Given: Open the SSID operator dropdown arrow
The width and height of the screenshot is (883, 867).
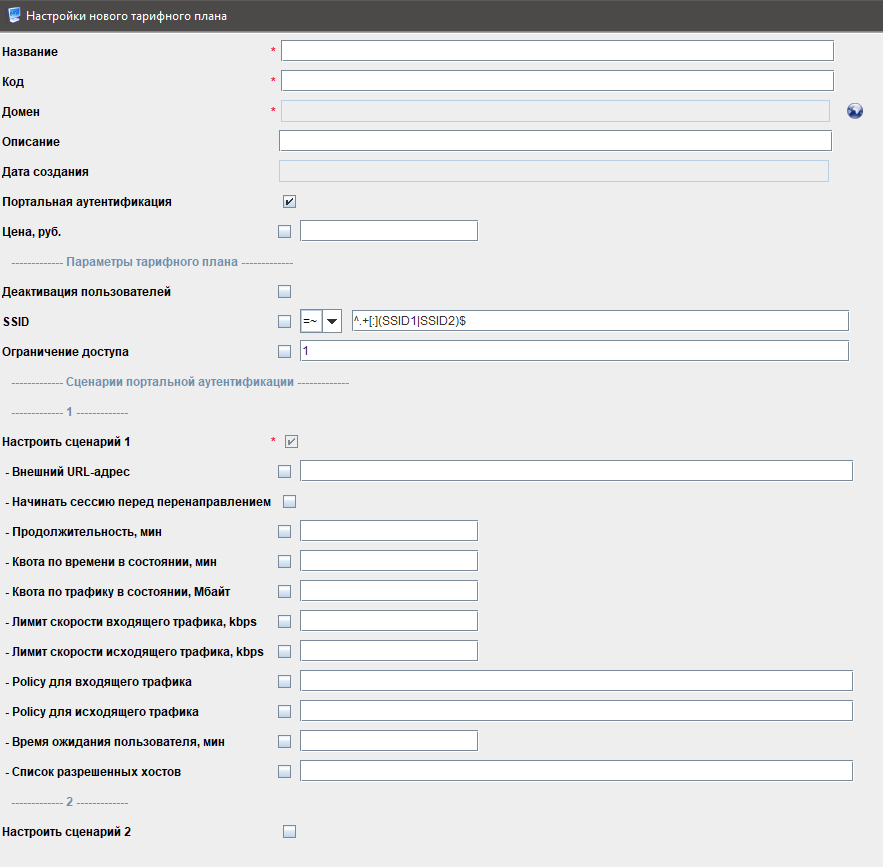Looking at the screenshot, I should click(x=331, y=321).
